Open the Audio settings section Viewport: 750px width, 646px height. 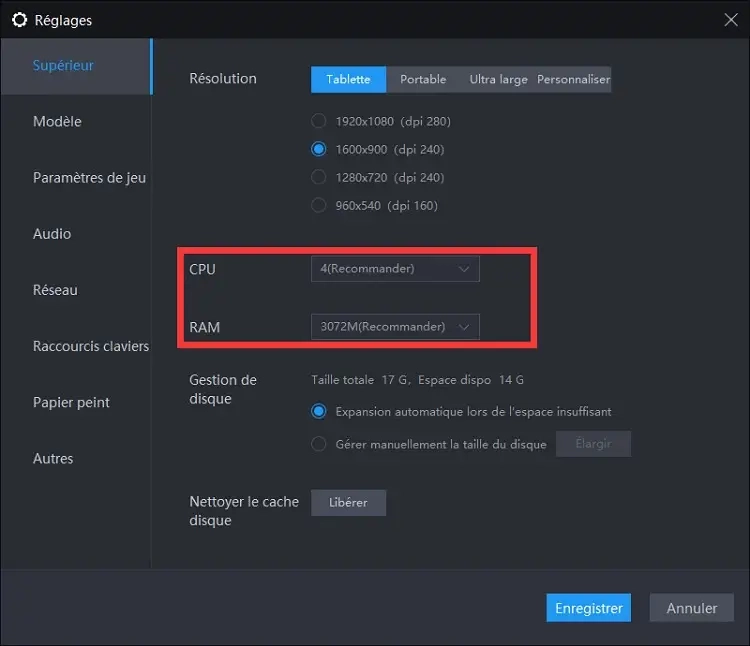pyautogui.click(x=52, y=233)
